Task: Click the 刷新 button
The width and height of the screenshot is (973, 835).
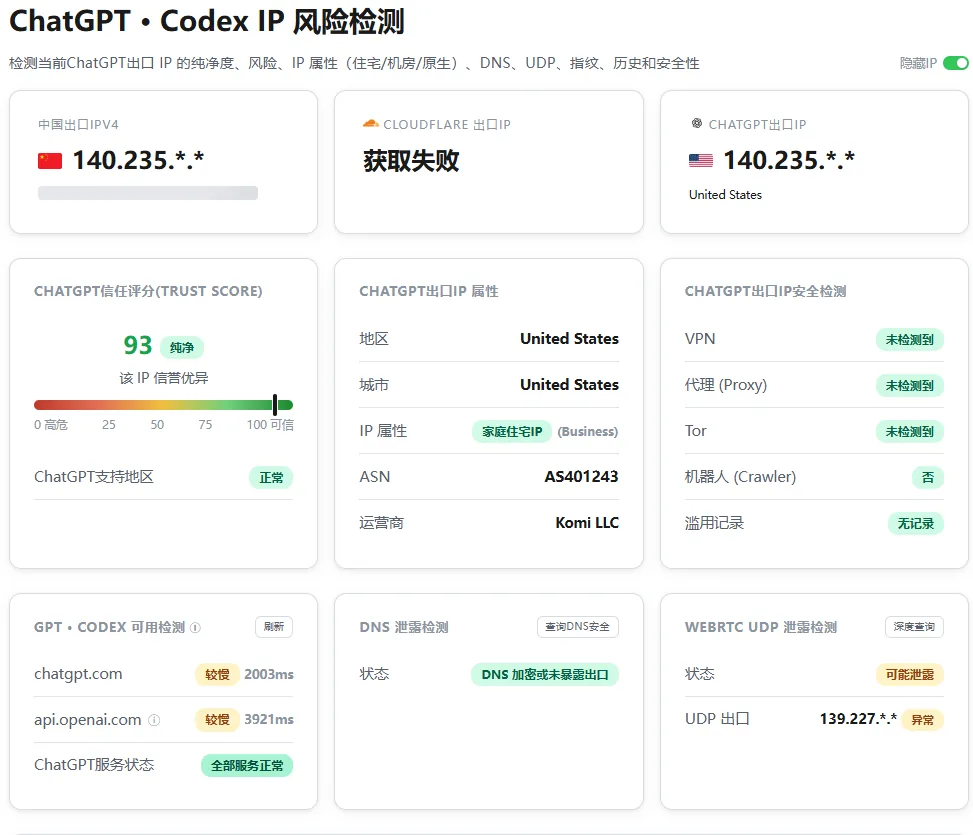Action: [274, 627]
